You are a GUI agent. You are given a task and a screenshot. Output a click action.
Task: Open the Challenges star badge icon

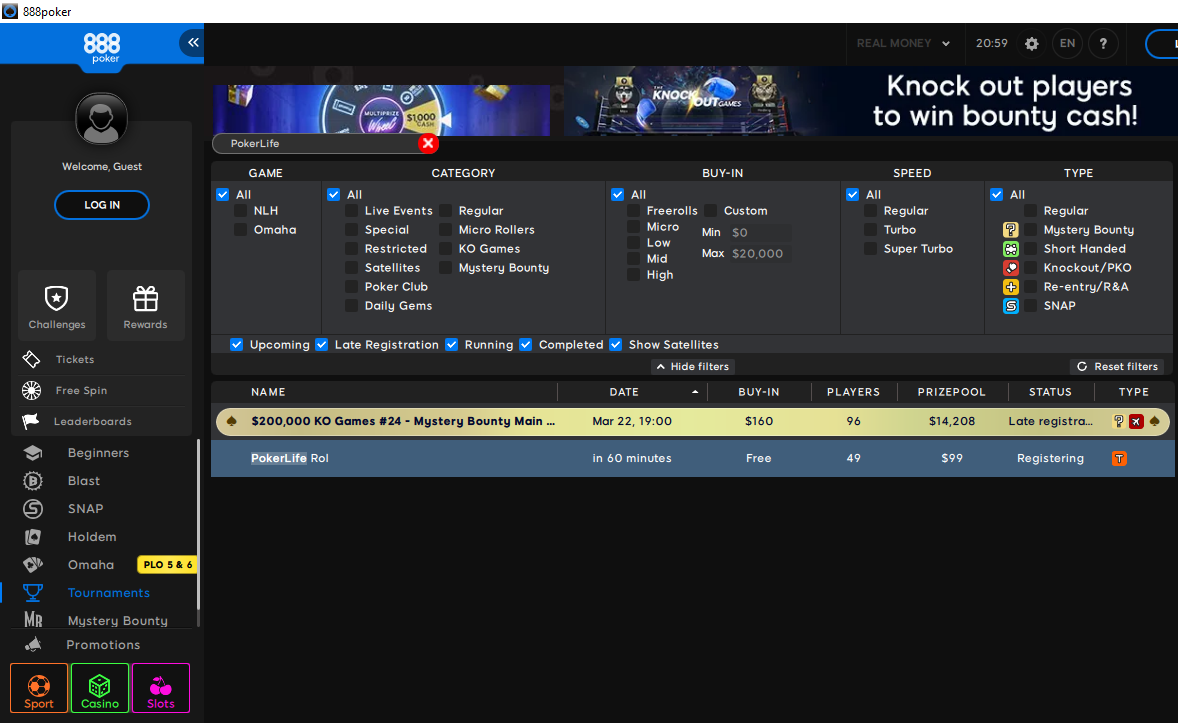pyautogui.click(x=57, y=299)
